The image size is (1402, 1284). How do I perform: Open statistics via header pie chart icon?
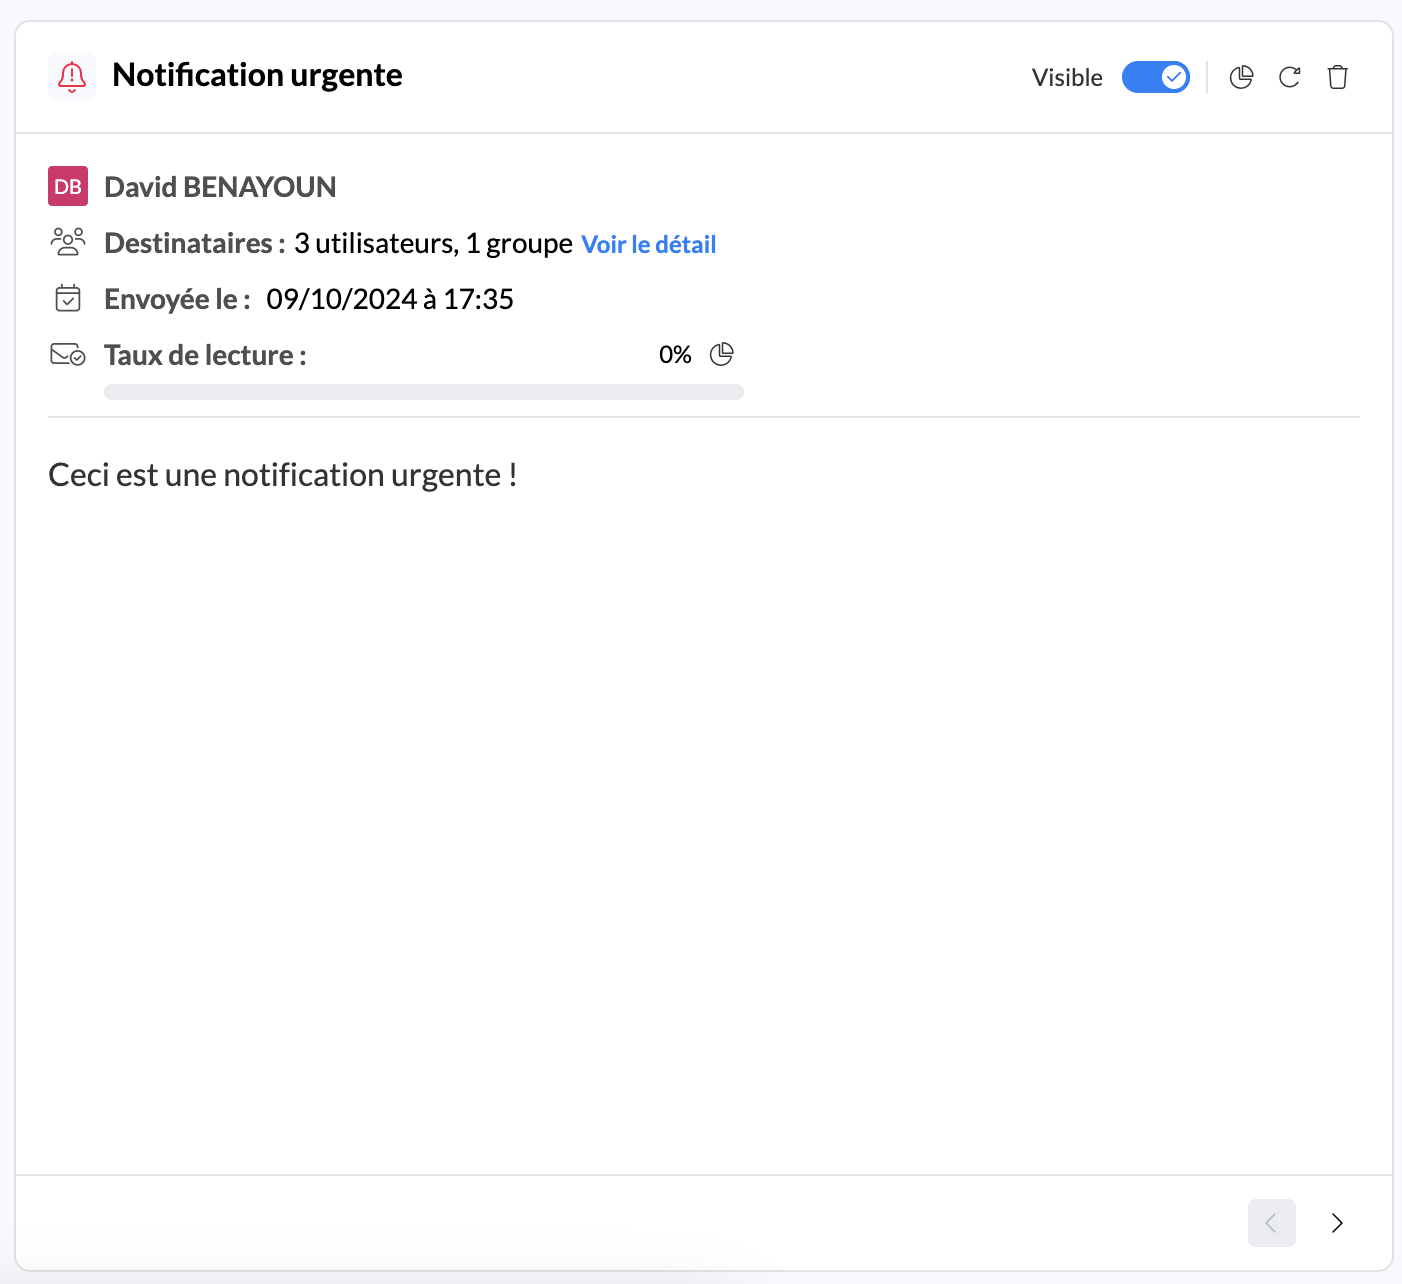(x=1241, y=77)
